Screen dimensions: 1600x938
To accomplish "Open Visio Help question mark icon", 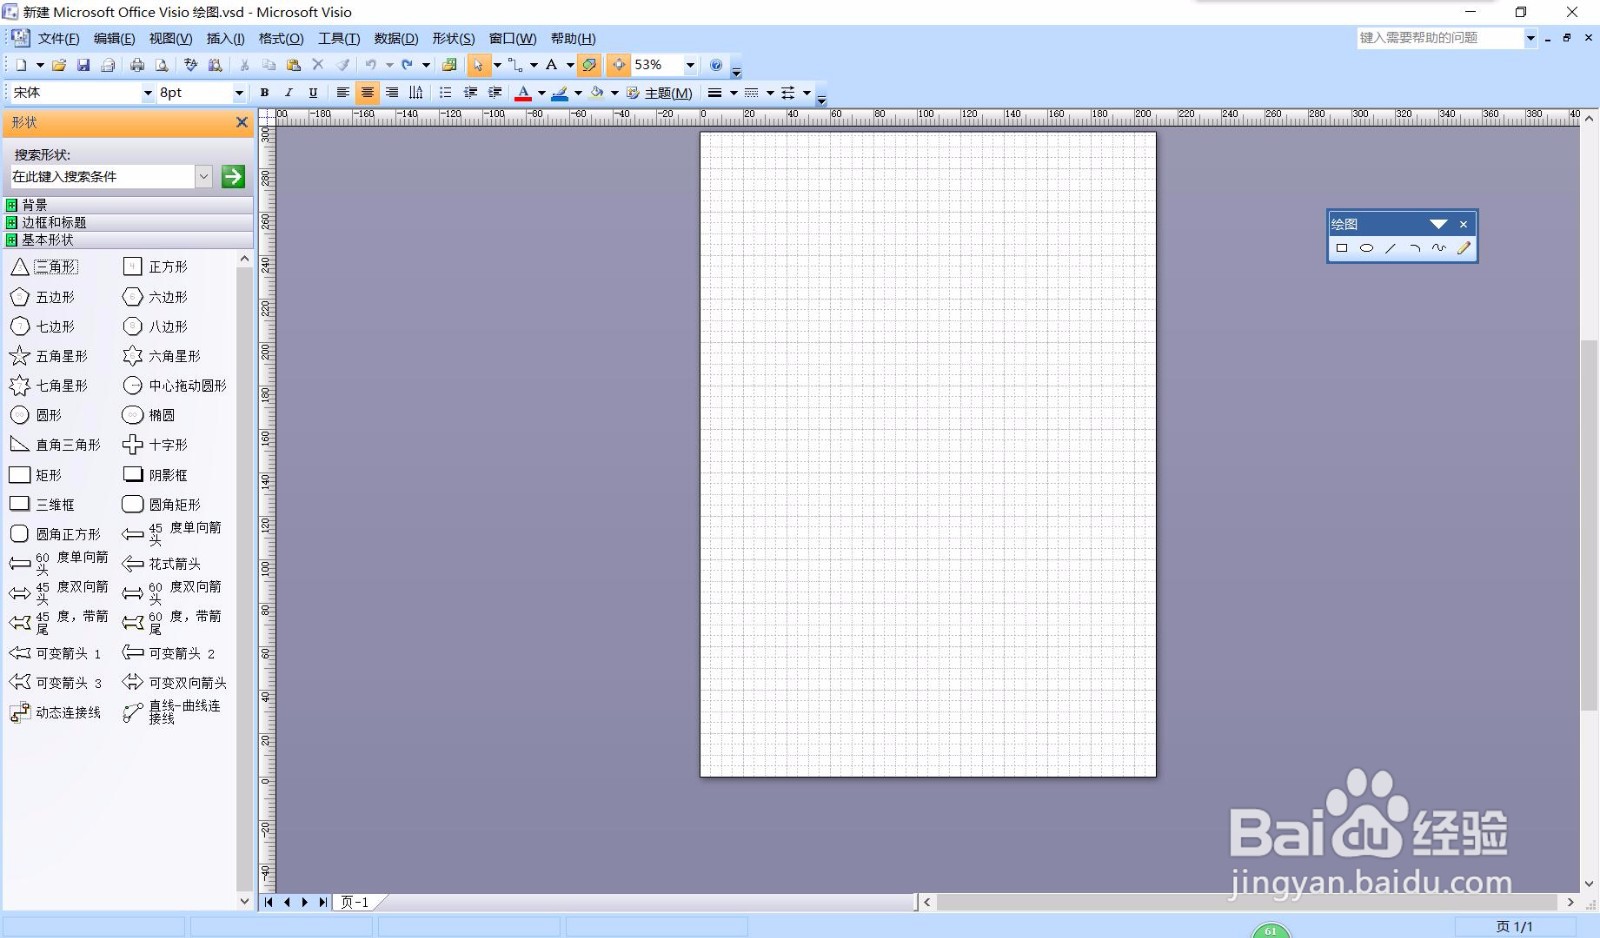I will 716,65.
